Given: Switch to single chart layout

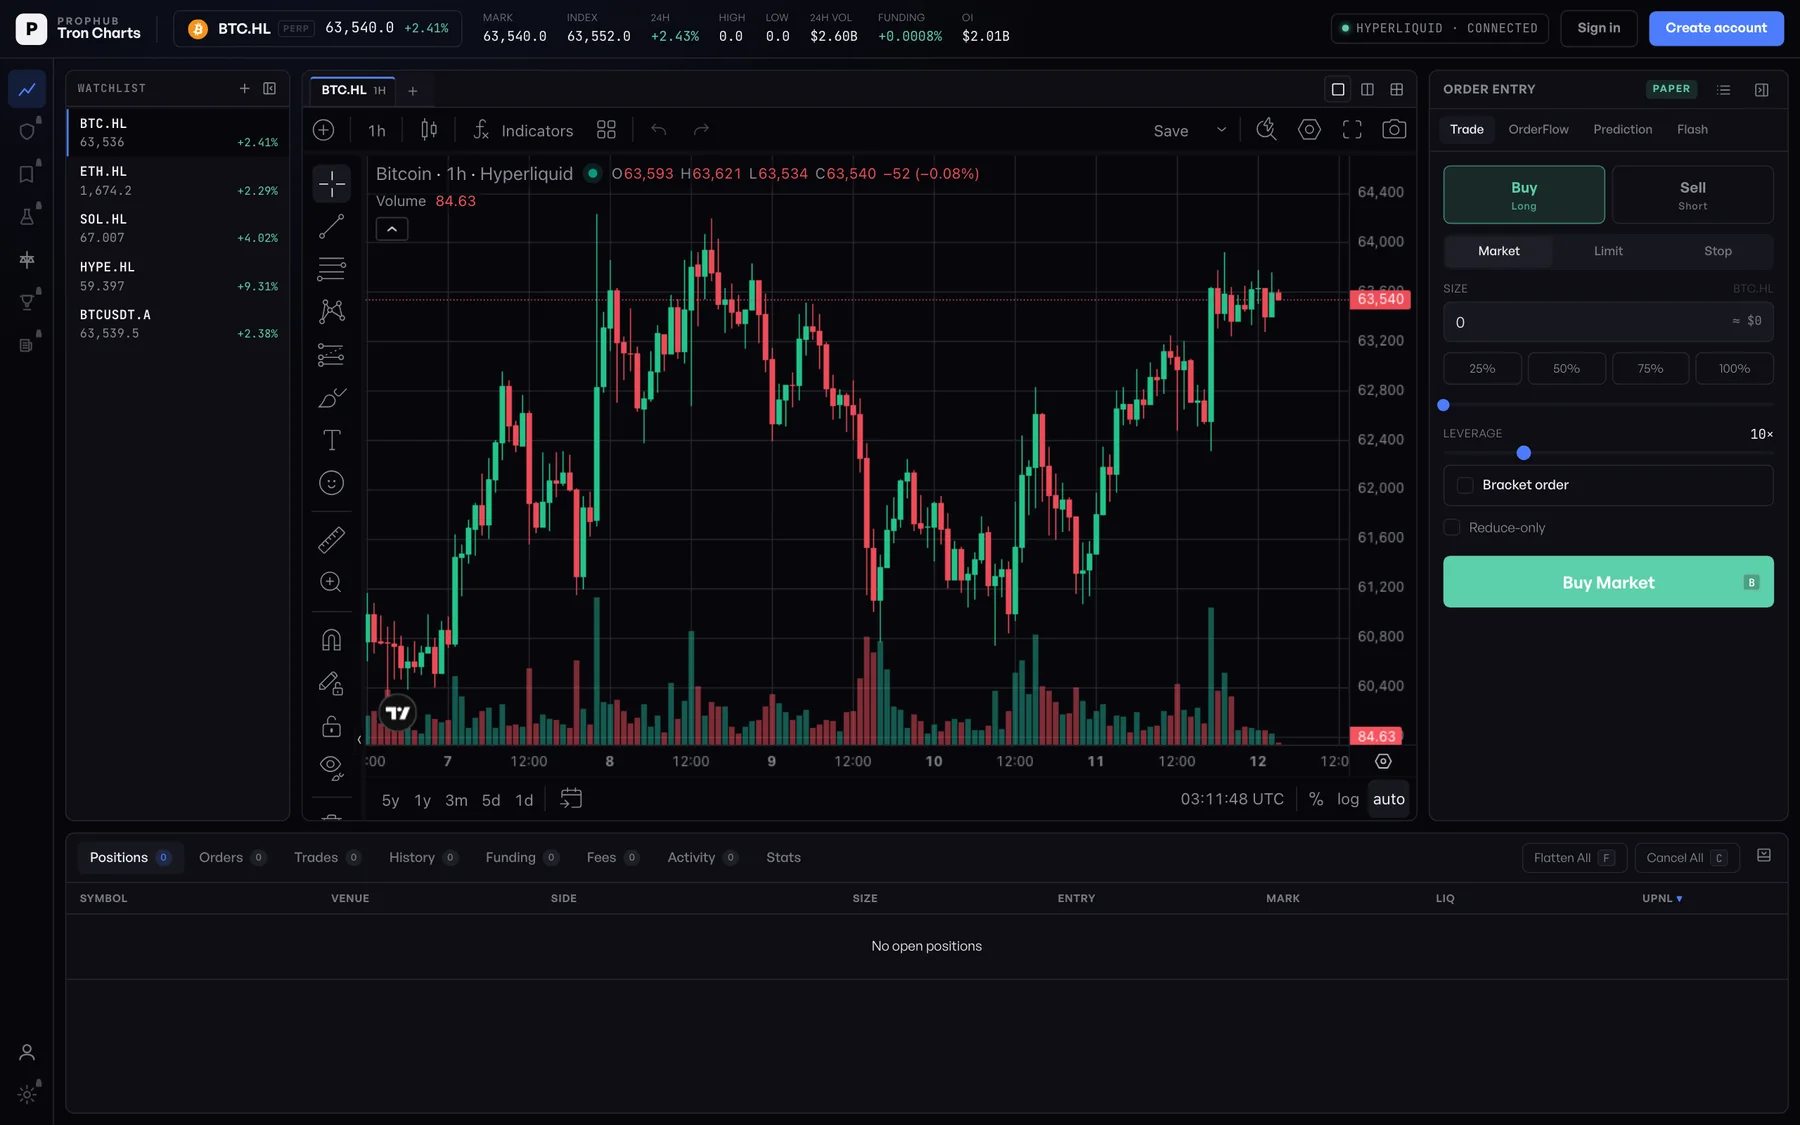Looking at the screenshot, I should click(x=1338, y=89).
